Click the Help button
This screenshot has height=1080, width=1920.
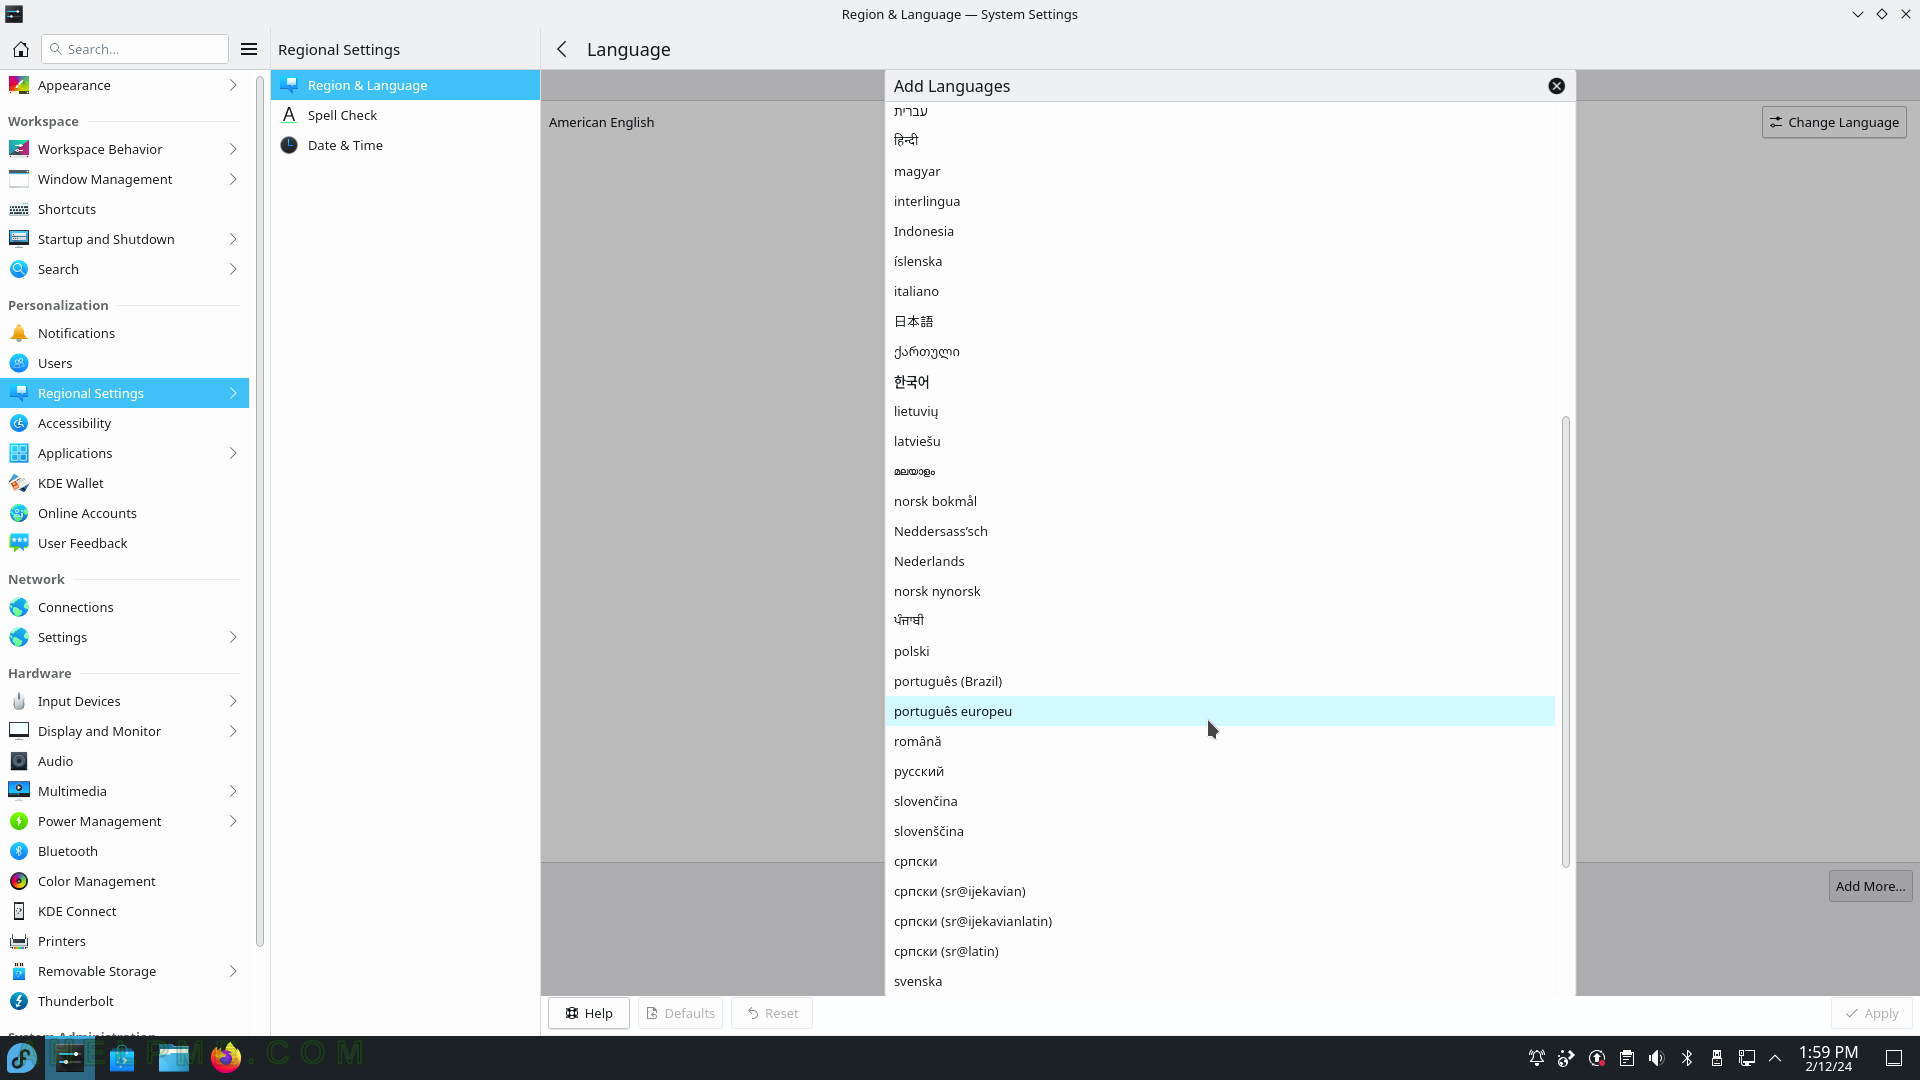[588, 1013]
